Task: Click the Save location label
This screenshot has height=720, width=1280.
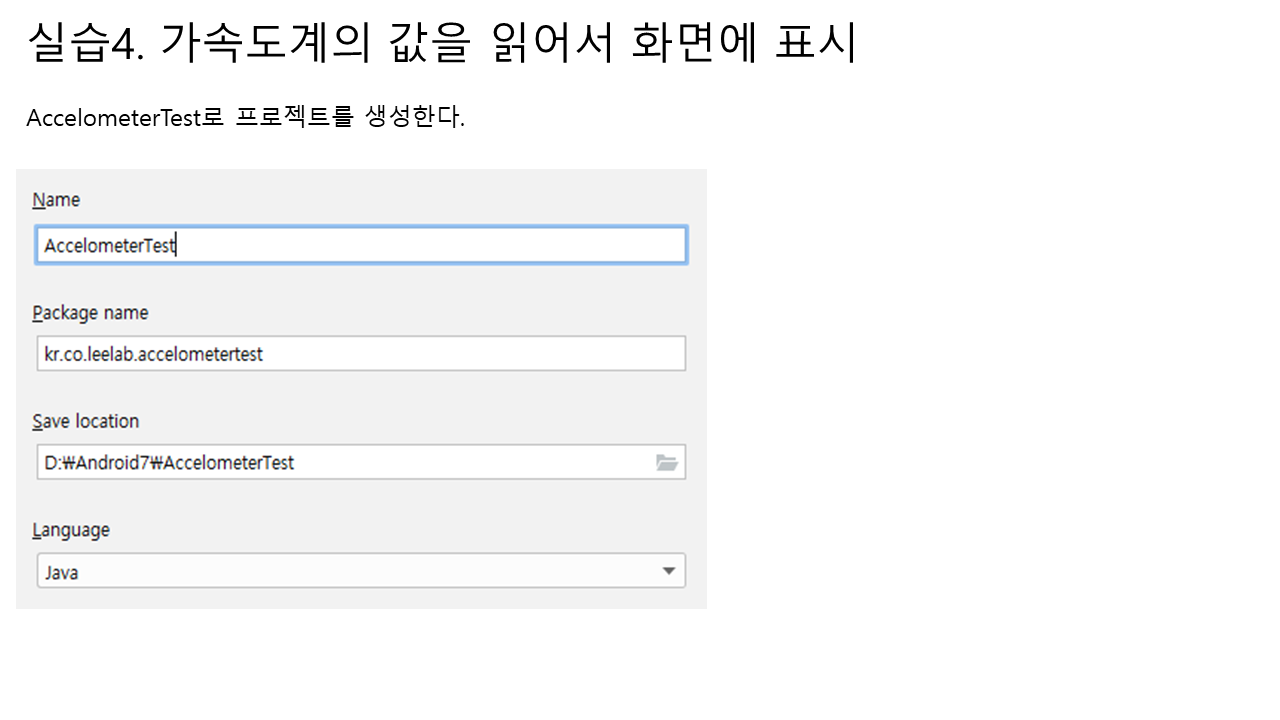Action: [85, 421]
